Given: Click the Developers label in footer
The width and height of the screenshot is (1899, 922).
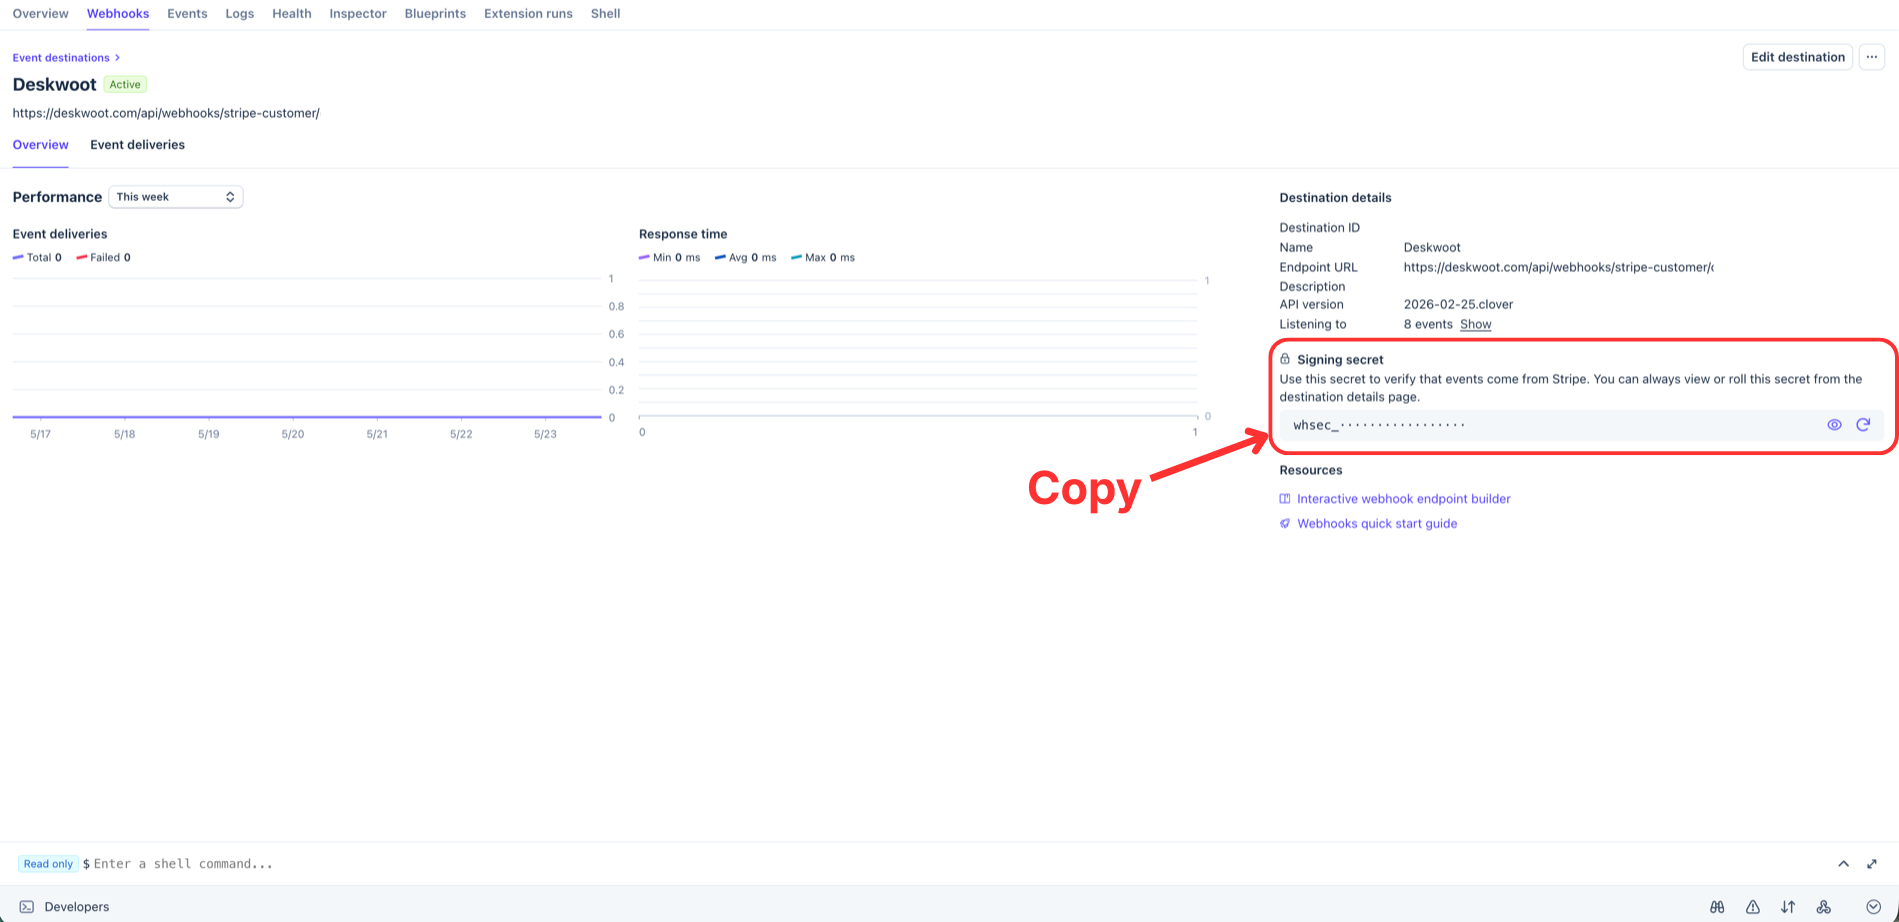Looking at the screenshot, I should pyautogui.click(x=77, y=907).
